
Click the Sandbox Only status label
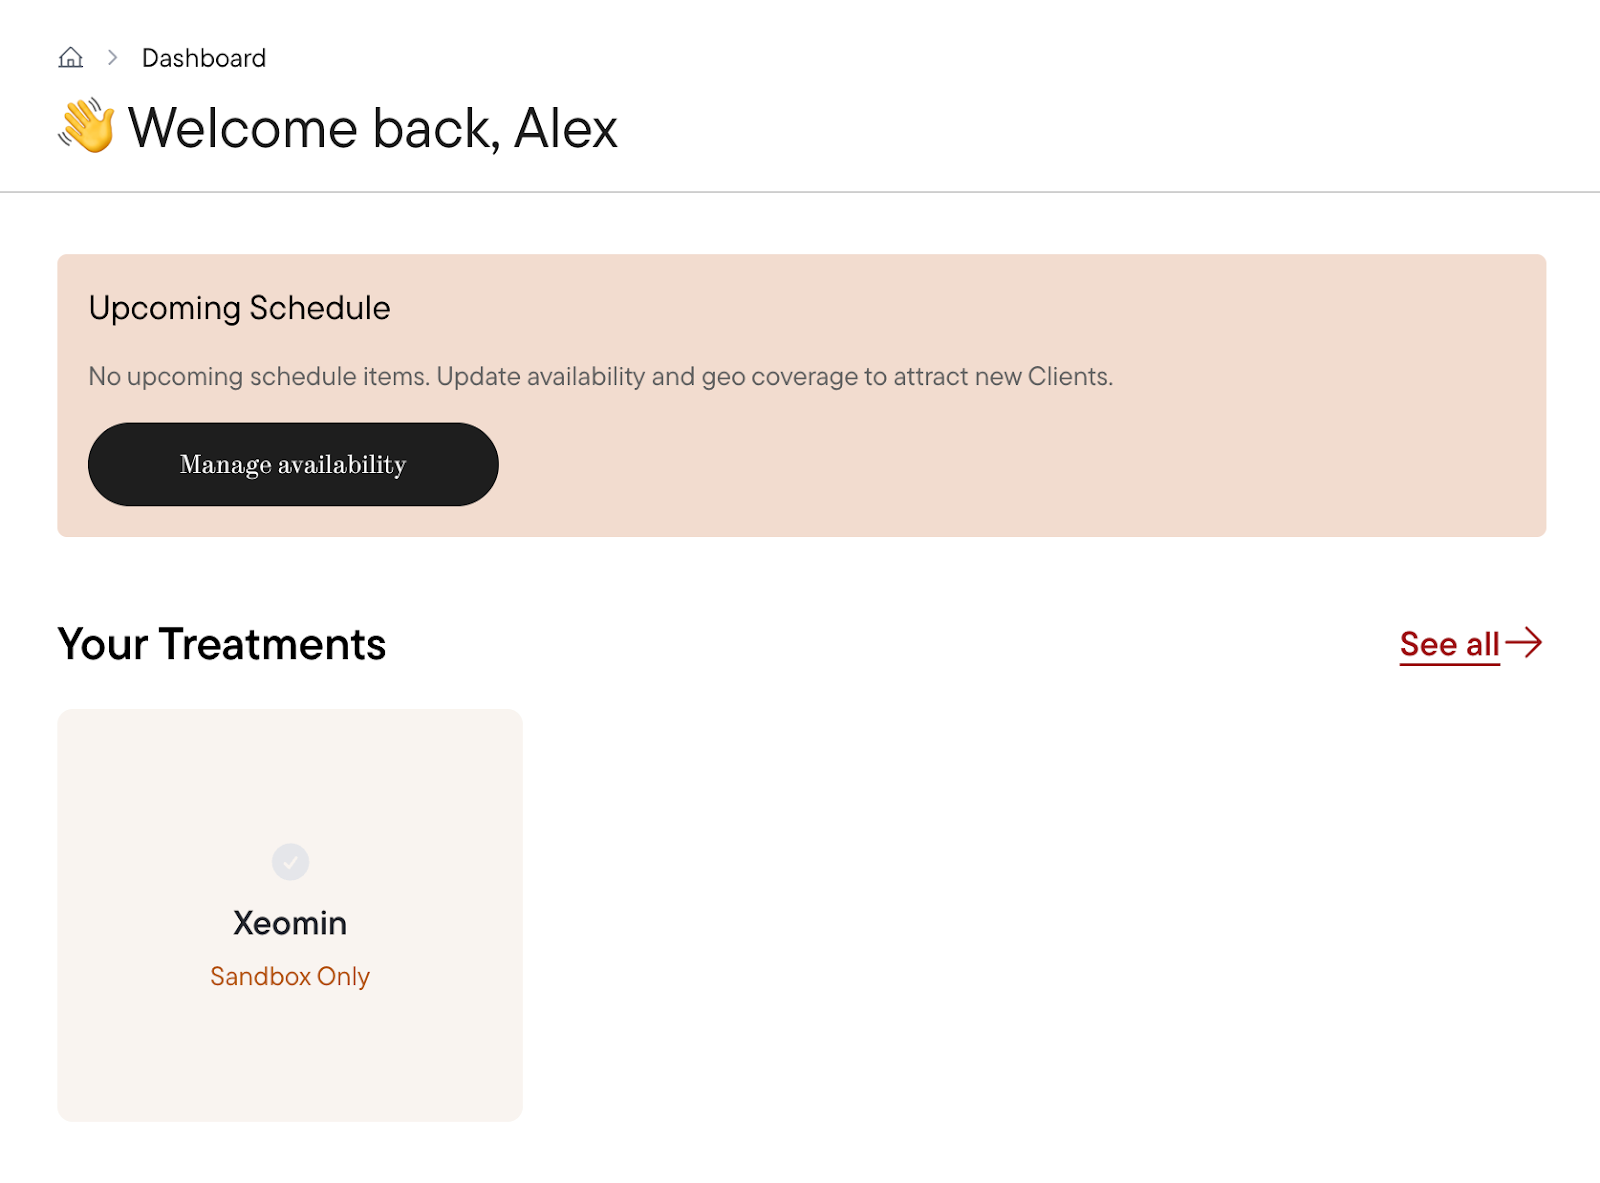290,976
